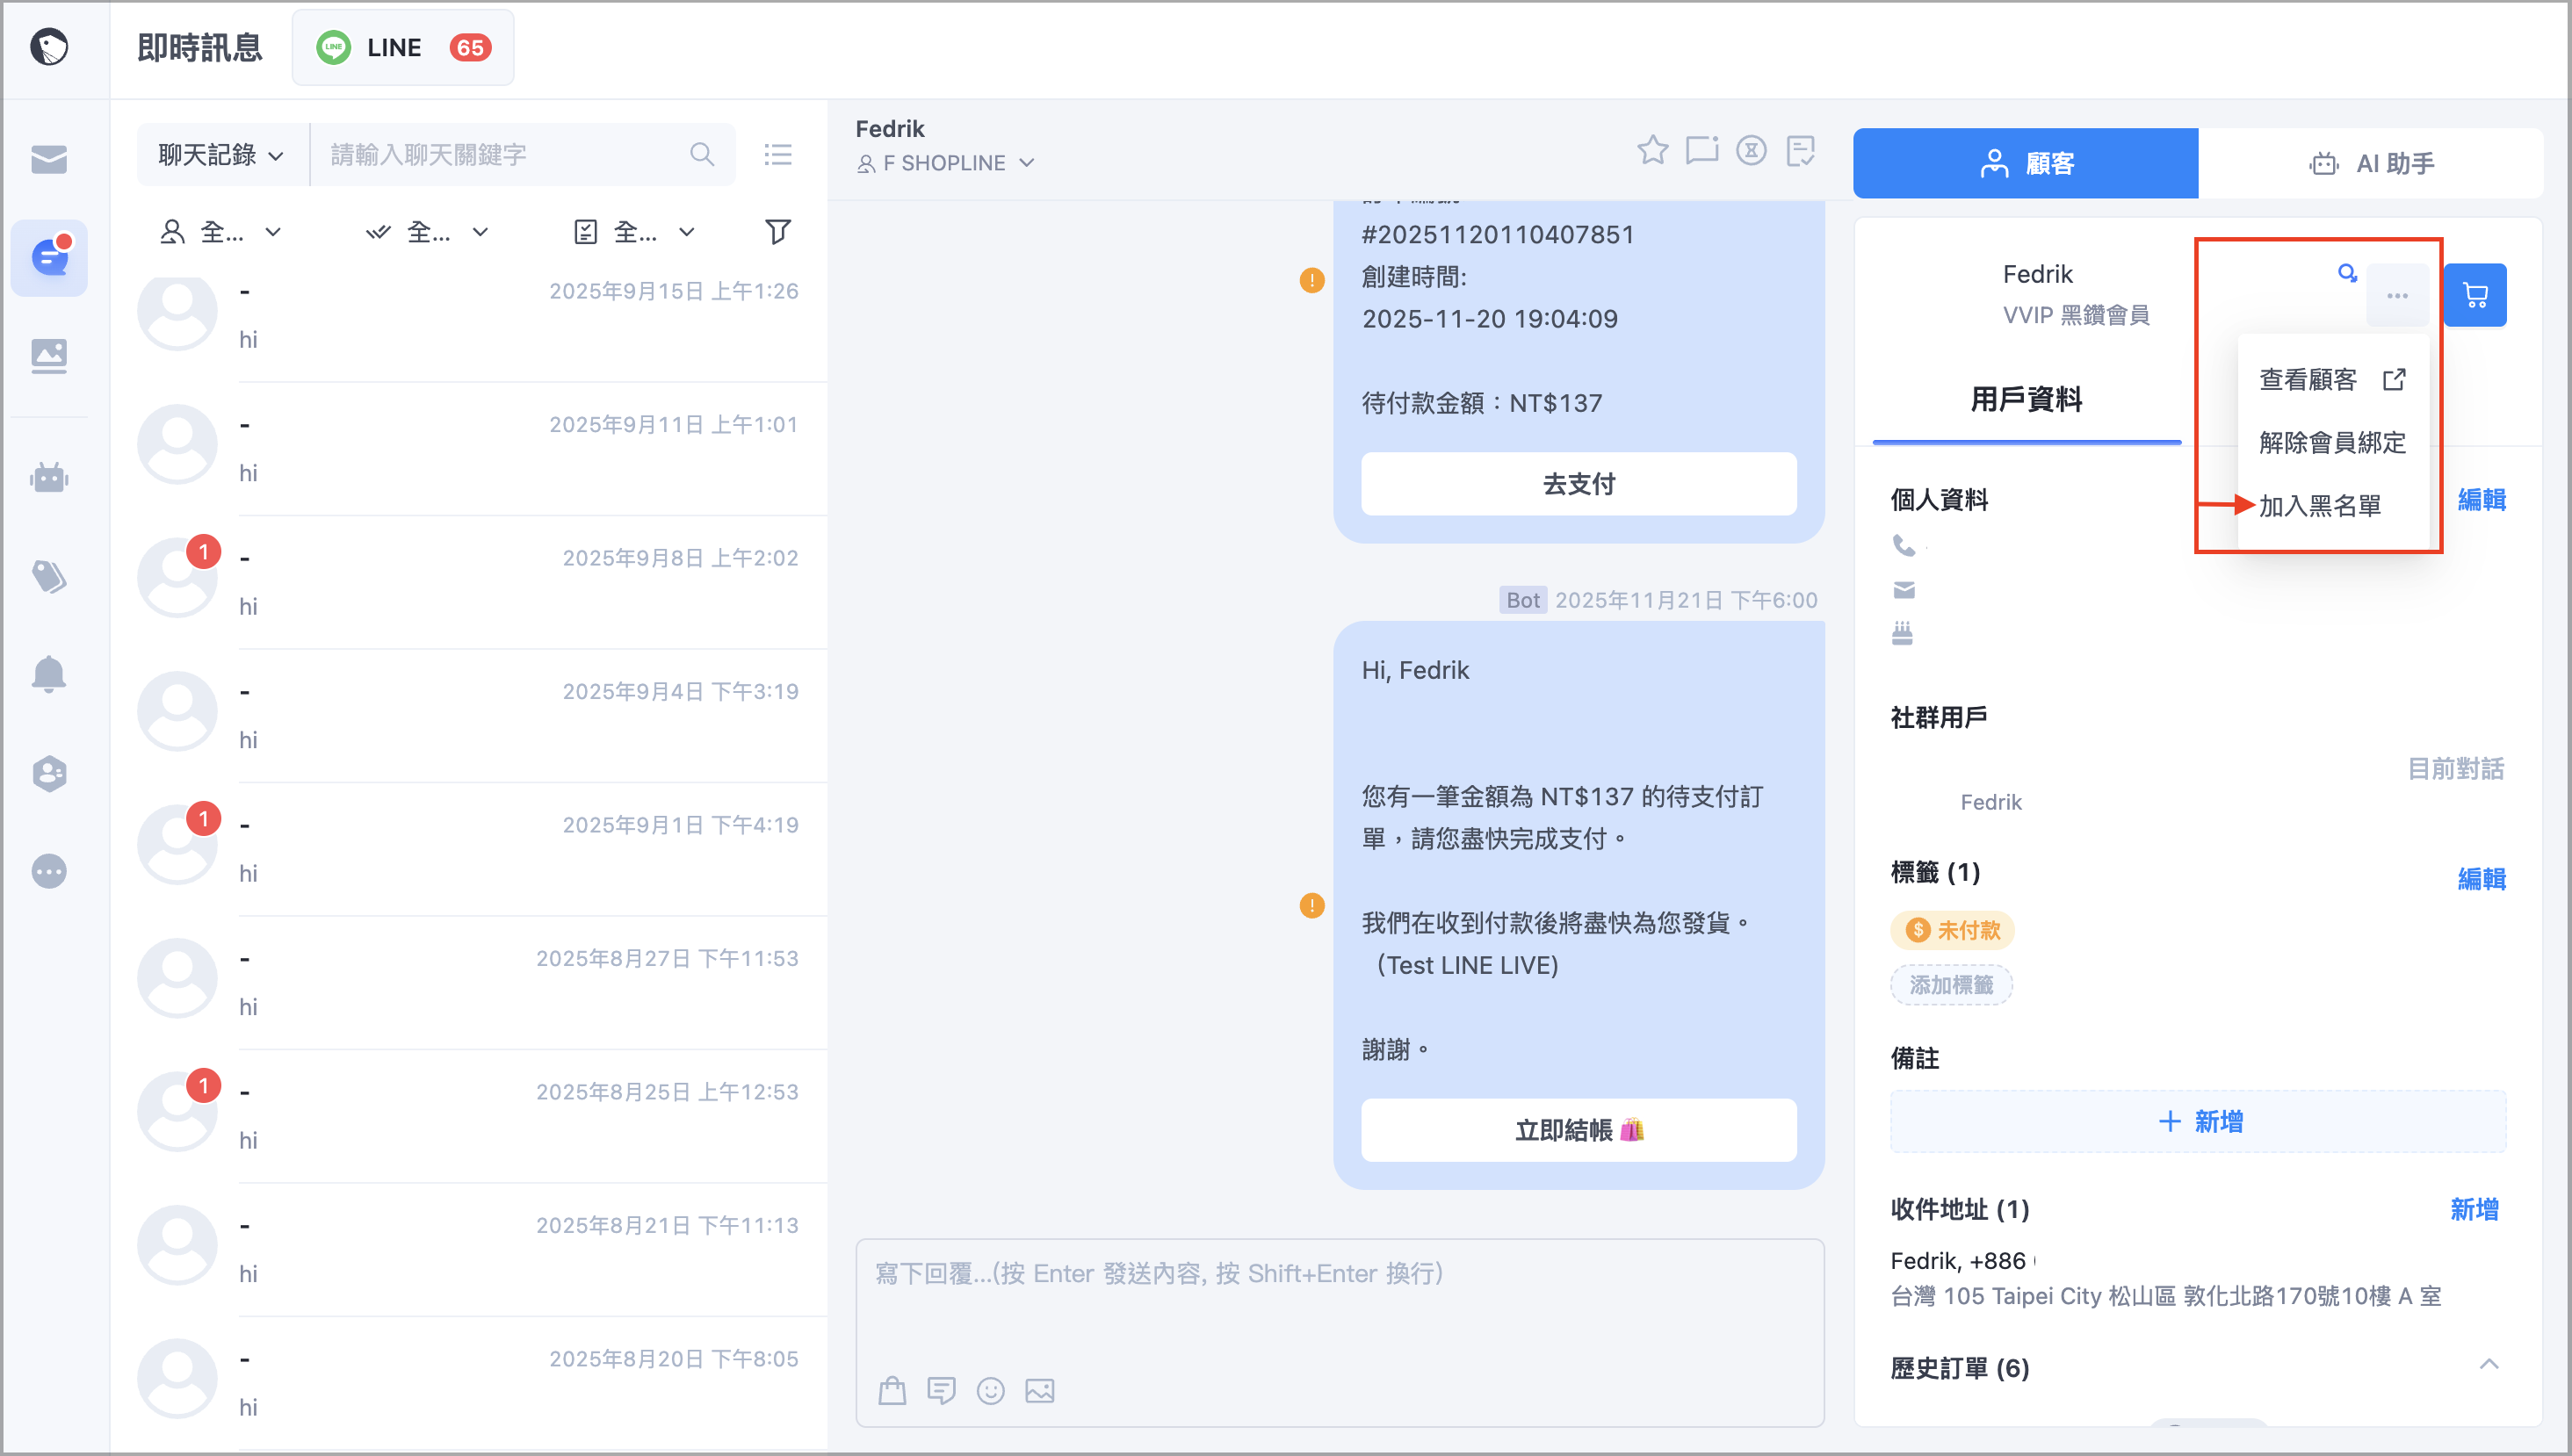2572x1456 pixels.
Task: Open the conversation dated 2025年8月27日
Action: pyautogui.click(x=470, y=982)
